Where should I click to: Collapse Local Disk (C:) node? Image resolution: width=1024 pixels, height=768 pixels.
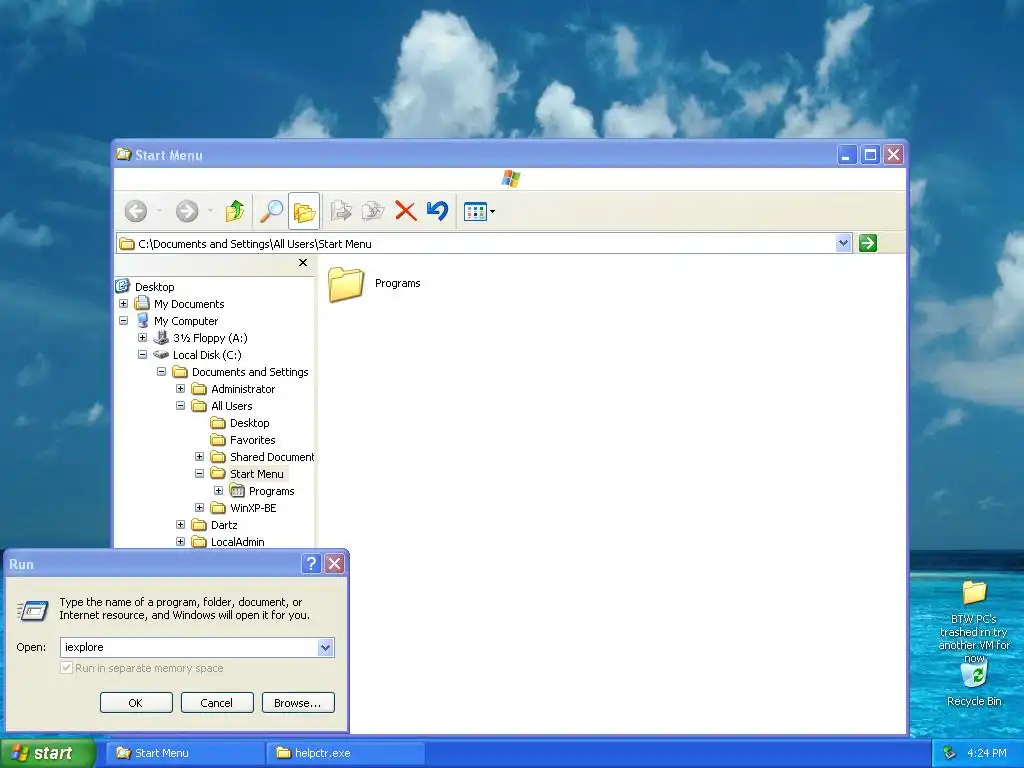pyautogui.click(x=142, y=355)
